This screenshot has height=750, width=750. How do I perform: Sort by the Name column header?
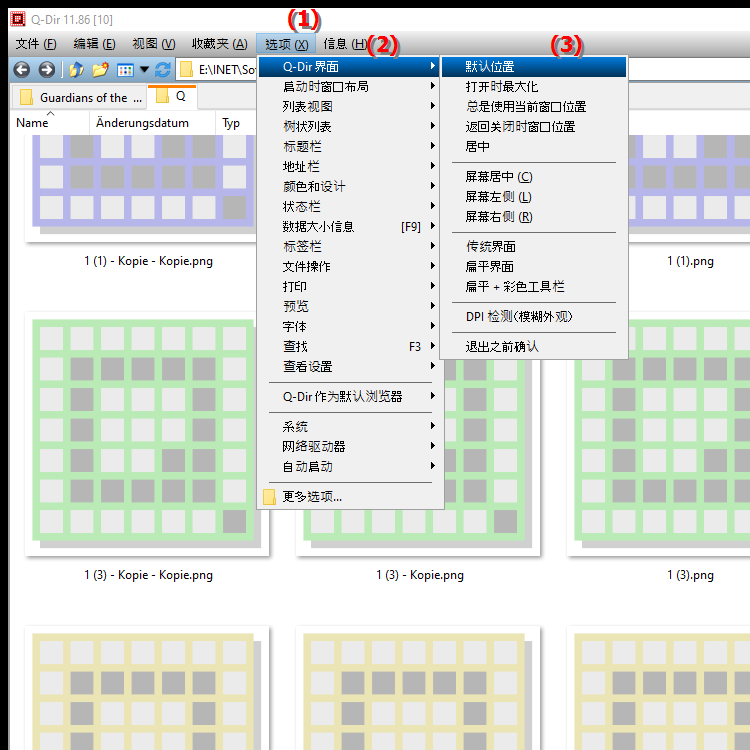(x=50, y=123)
